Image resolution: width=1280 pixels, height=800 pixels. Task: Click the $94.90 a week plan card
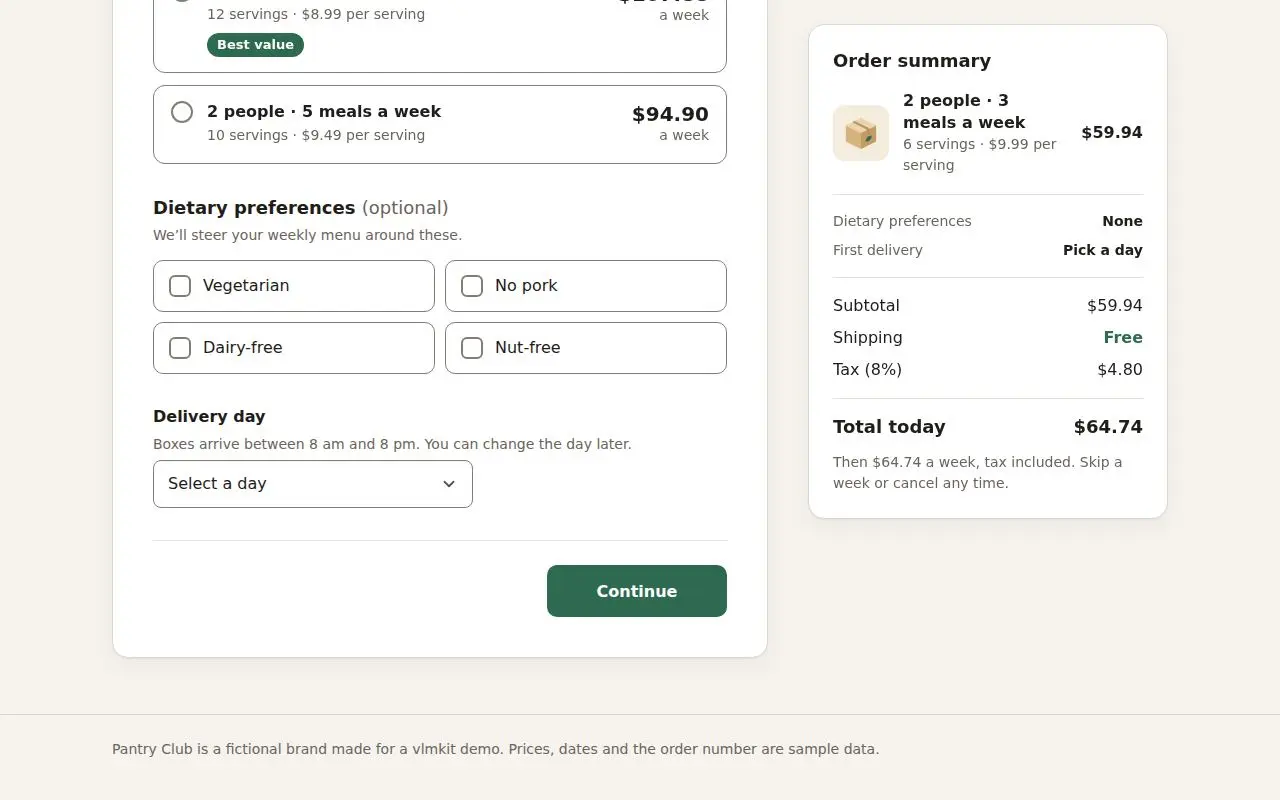440,124
